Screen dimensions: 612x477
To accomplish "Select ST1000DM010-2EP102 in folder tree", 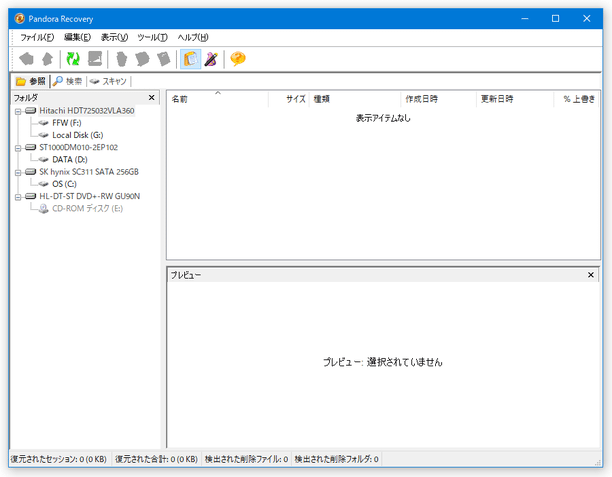I will tap(78, 148).
